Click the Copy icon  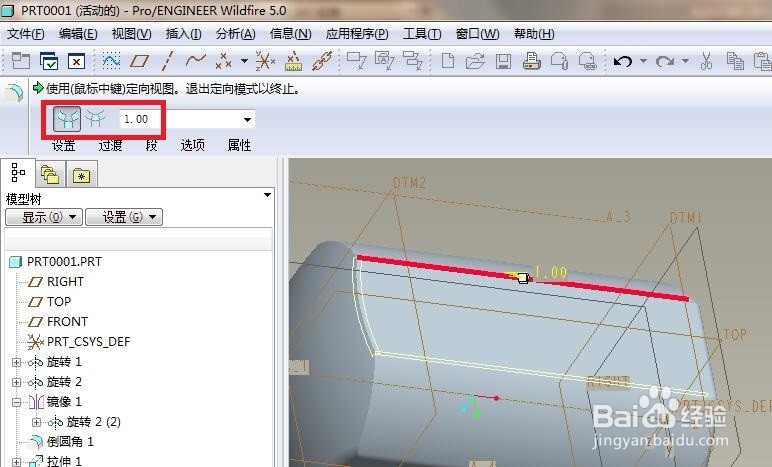pyautogui.click(x=735, y=61)
